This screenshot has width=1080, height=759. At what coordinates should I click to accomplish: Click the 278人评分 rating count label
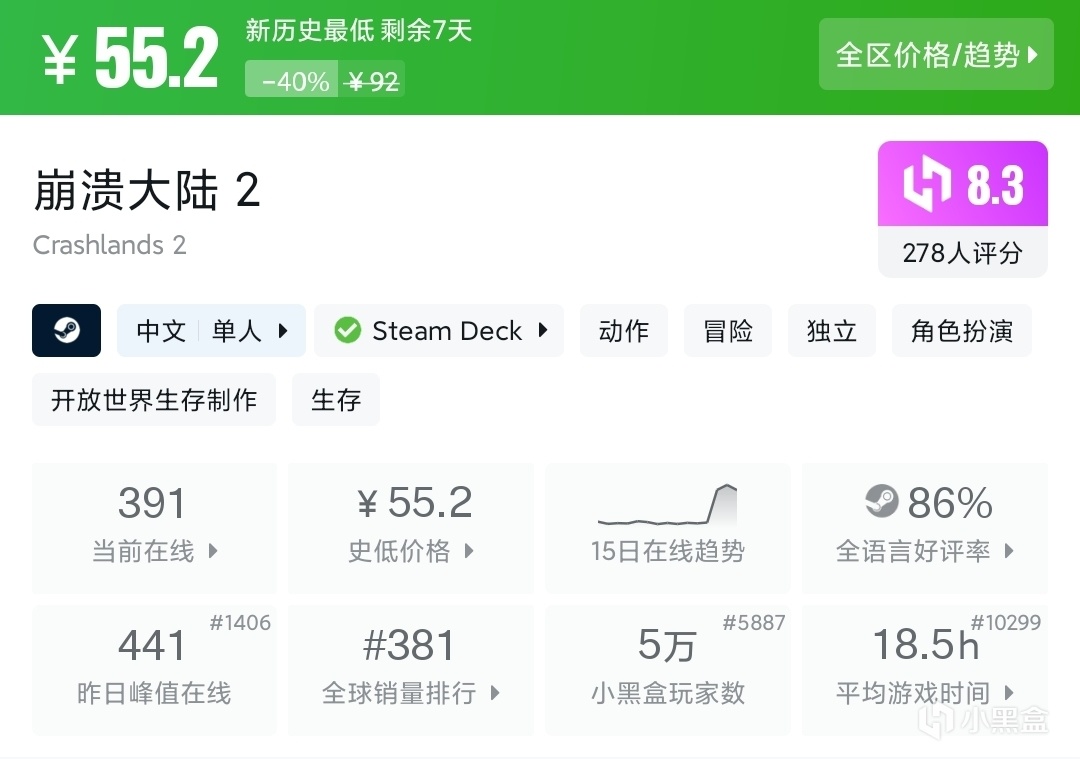pos(962,253)
